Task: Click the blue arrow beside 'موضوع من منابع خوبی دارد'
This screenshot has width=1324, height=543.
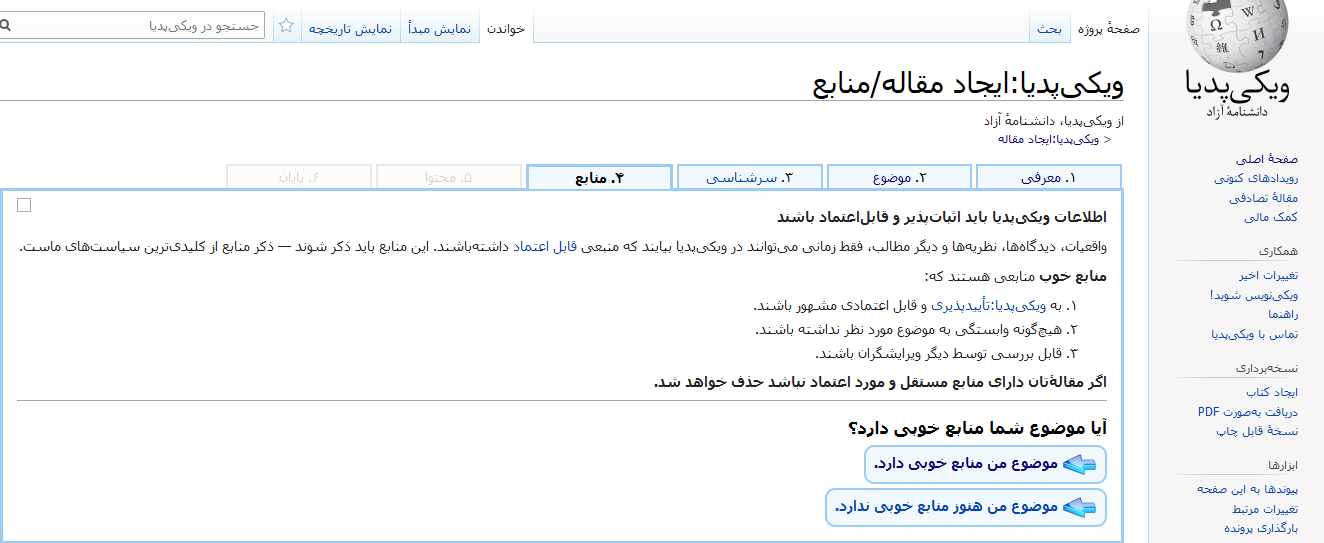Action: pos(1079,464)
